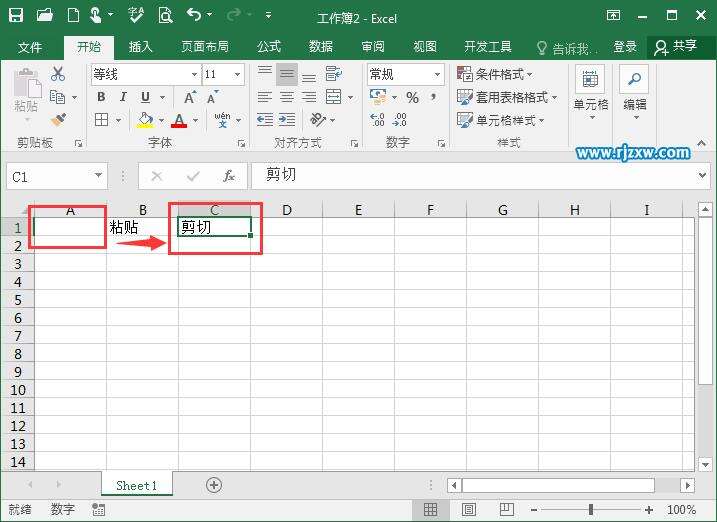This screenshot has height=522, width=717.
Task: Open the number format dropdown showing 常规
Action: pyautogui.click(x=437, y=74)
